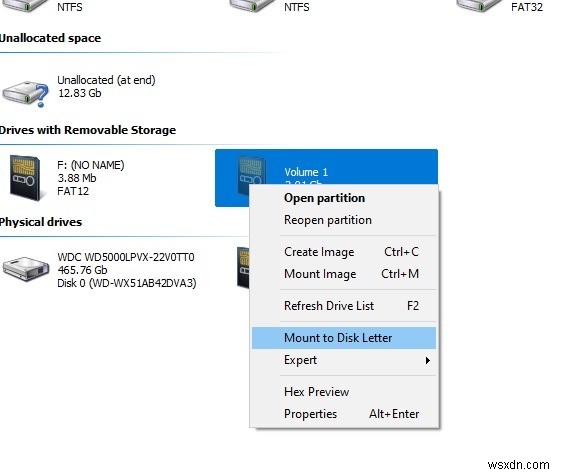
Task: Click the '465.76 Gb' capacity text
Action: pos(82,270)
